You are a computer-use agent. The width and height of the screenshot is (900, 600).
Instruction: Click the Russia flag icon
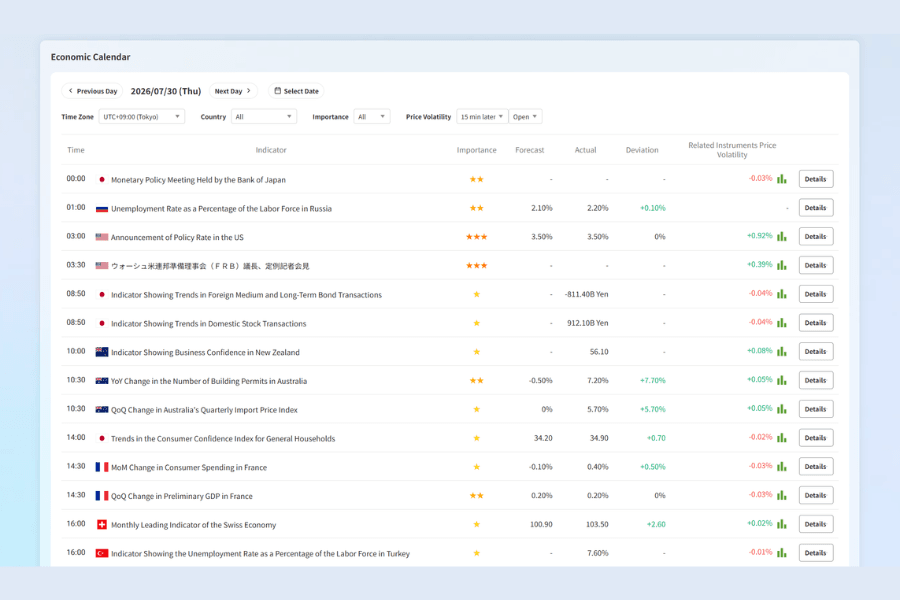point(102,208)
